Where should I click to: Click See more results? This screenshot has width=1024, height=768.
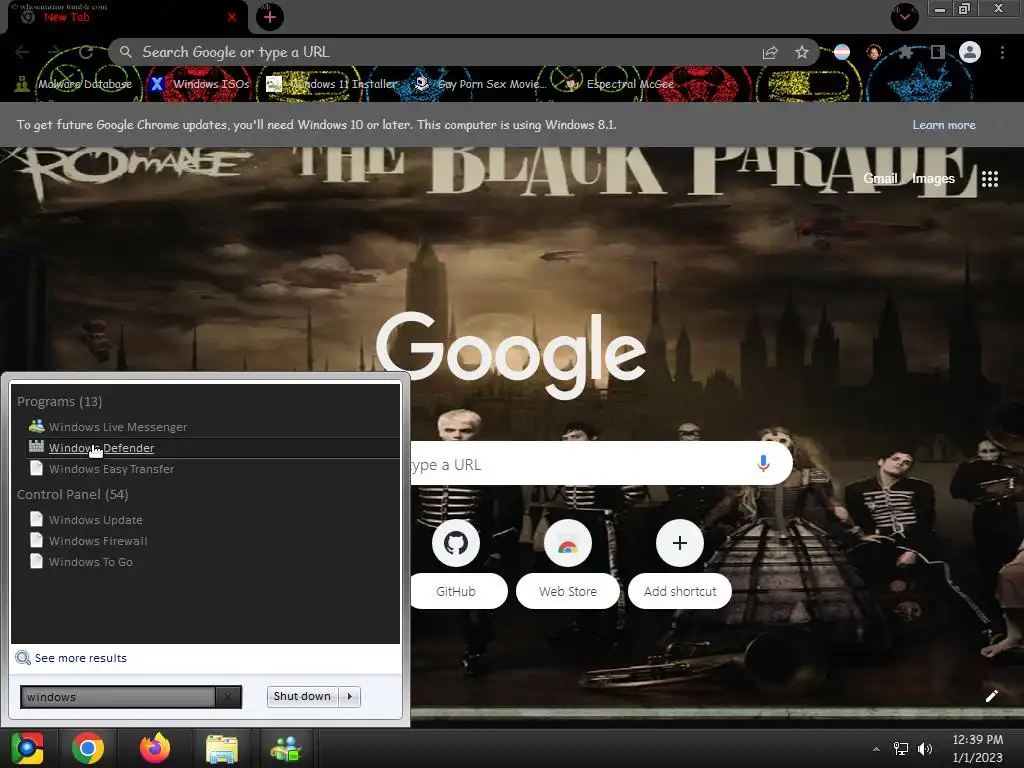click(x=72, y=658)
